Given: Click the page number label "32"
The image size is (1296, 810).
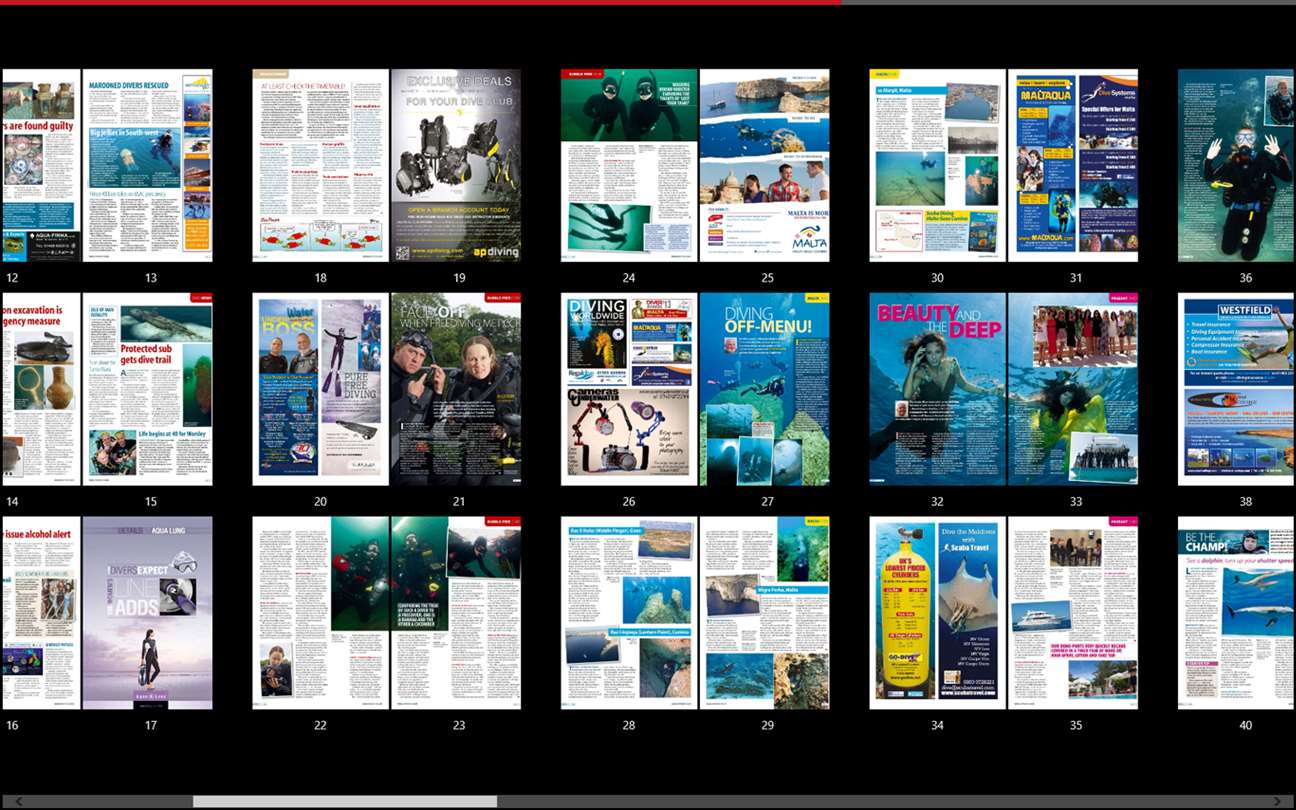Looking at the screenshot, I should (937, 502).
